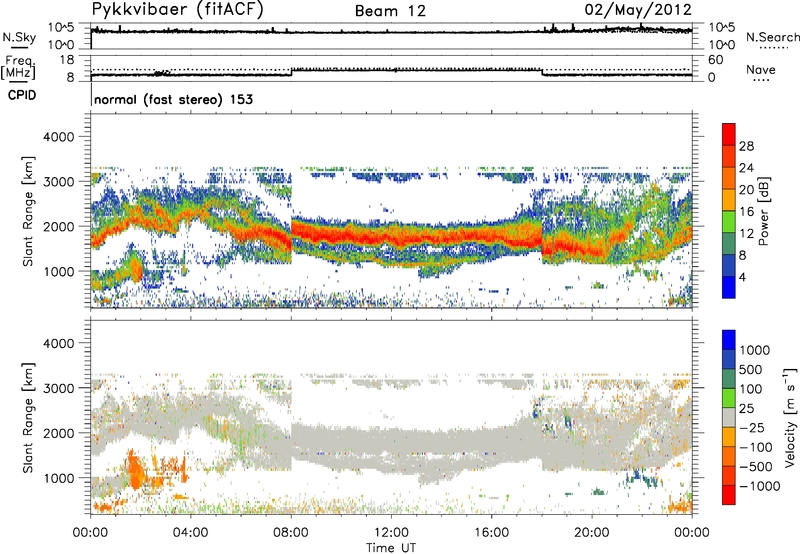The width and height of the screenshot is (800, 554).
Task: Click the "Time UT" axis title
Action: pos(391,547)
